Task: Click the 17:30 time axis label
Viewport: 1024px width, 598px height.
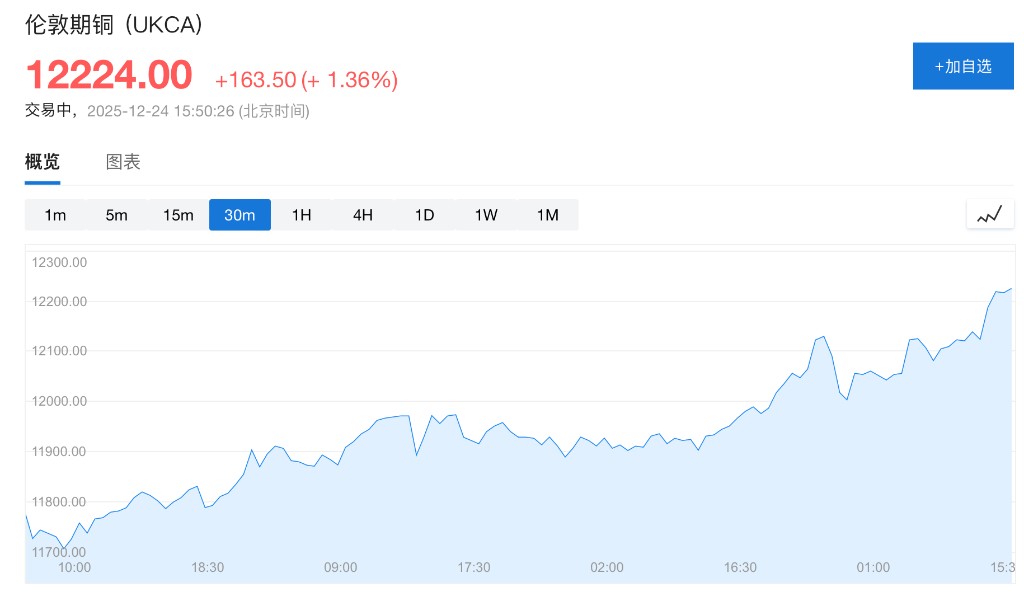Action: tap(474, 567)
